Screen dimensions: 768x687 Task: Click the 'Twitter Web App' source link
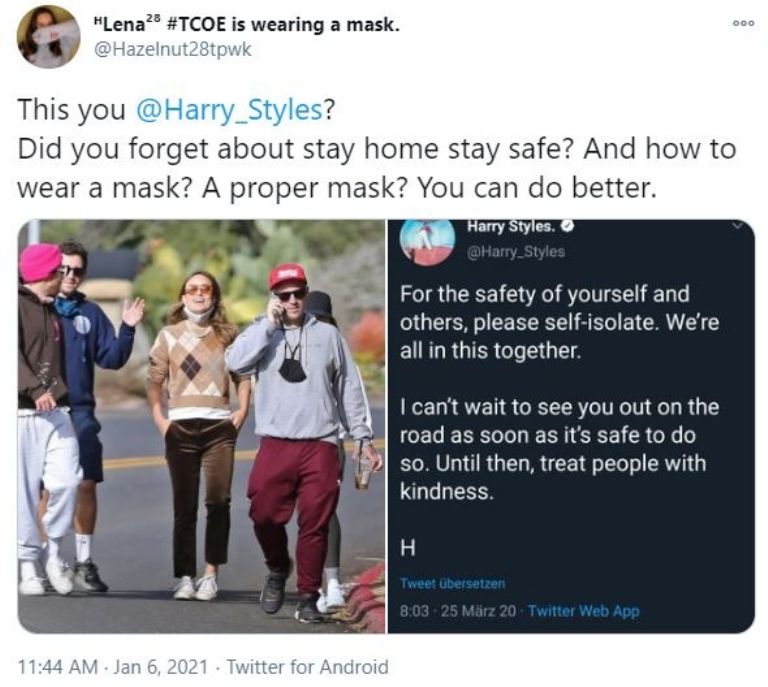[x=584, y=611]
